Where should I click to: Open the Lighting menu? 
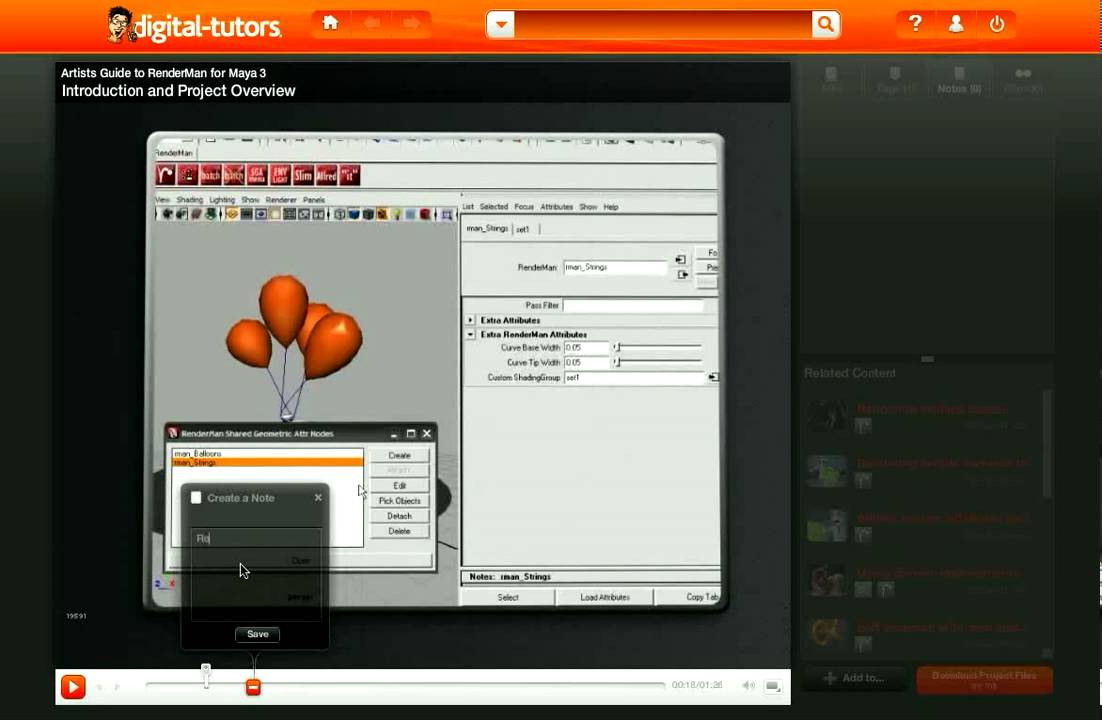pos(222,200)
